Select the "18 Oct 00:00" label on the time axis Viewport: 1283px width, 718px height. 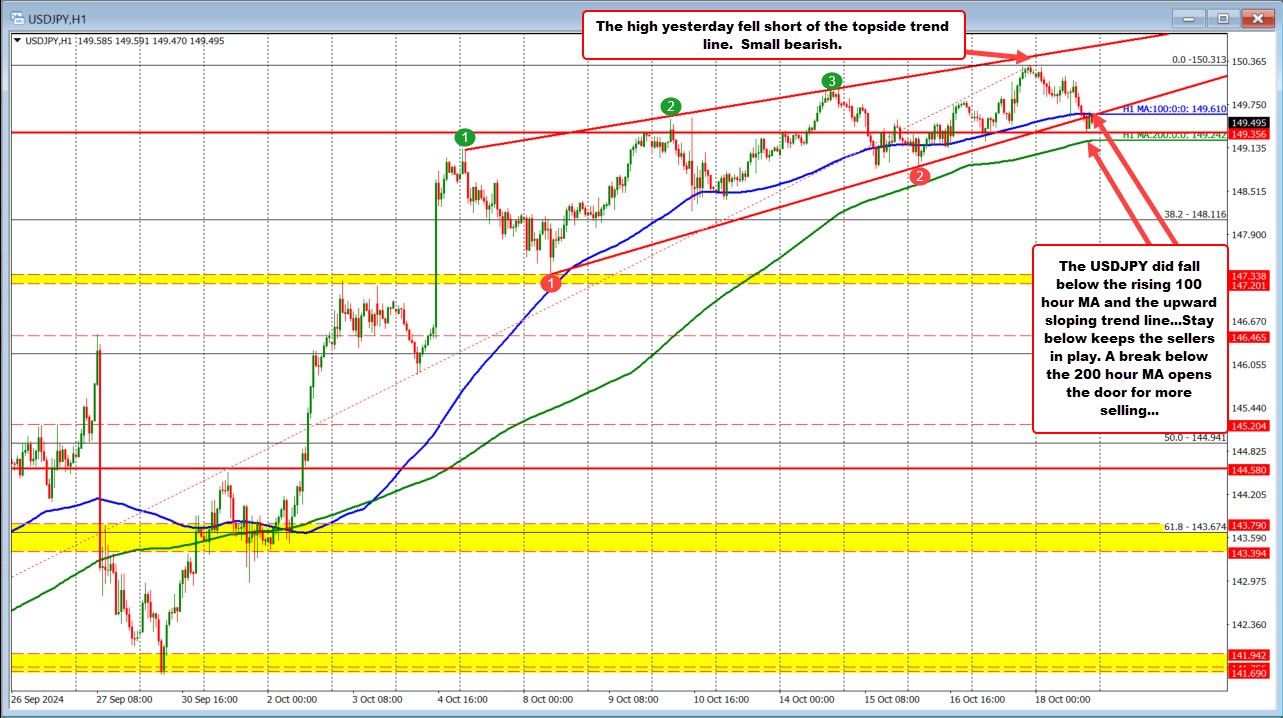(1063, 701)
